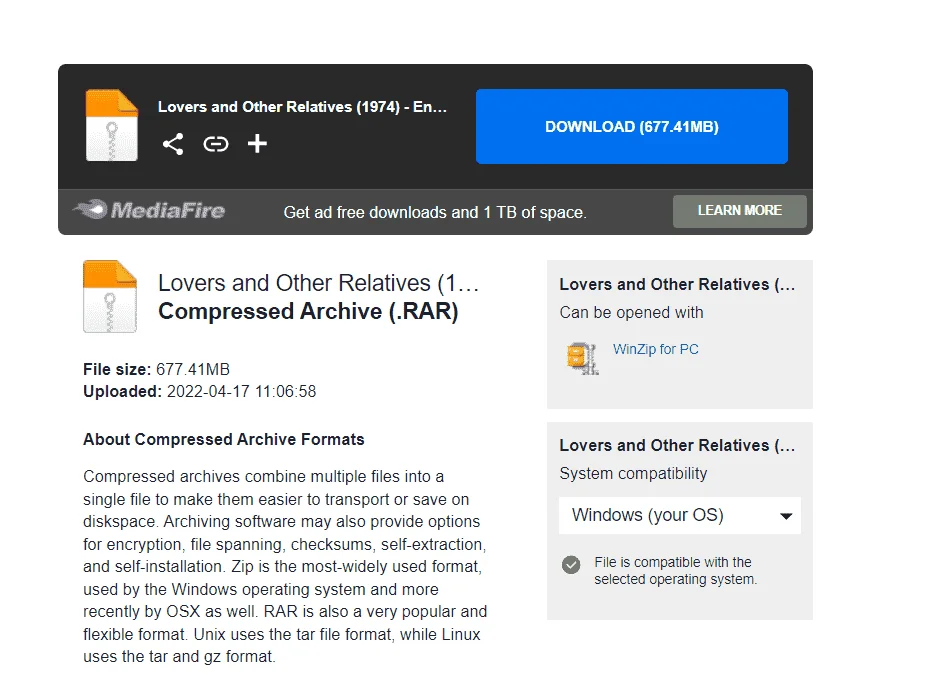This screenshot has height=681, width=939.
Task: Click the plus icon to add file
Action: click(x=258, y=144)
